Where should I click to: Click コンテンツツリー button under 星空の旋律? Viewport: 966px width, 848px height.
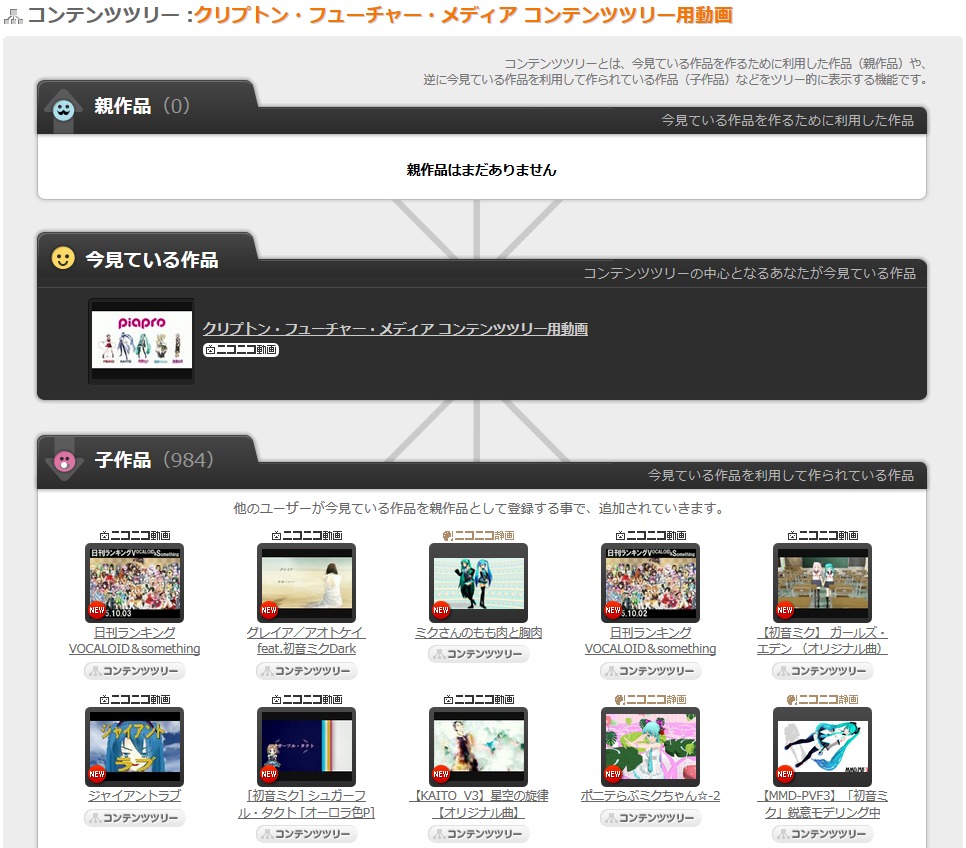pos(478,834)
